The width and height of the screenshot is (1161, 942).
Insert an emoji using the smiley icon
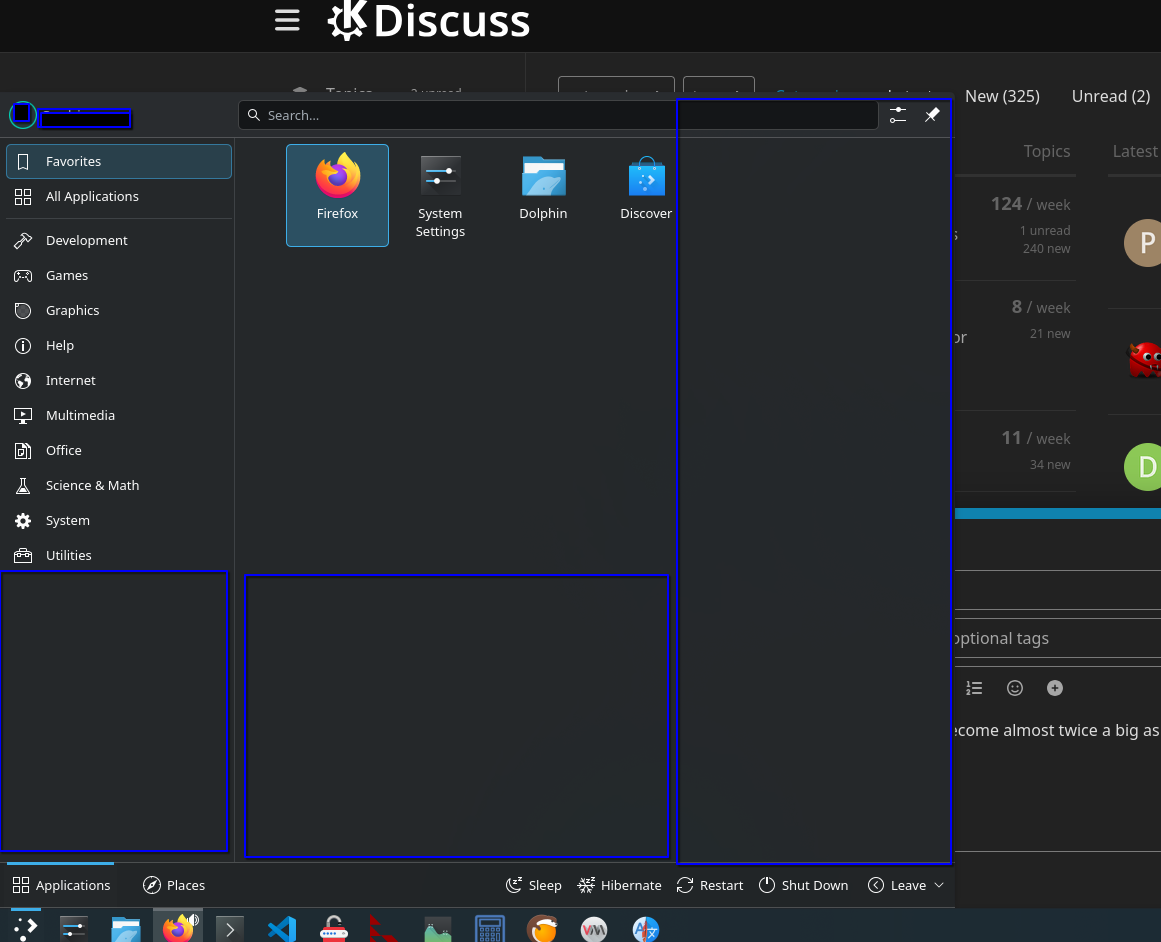click(x=1014, y=688)
